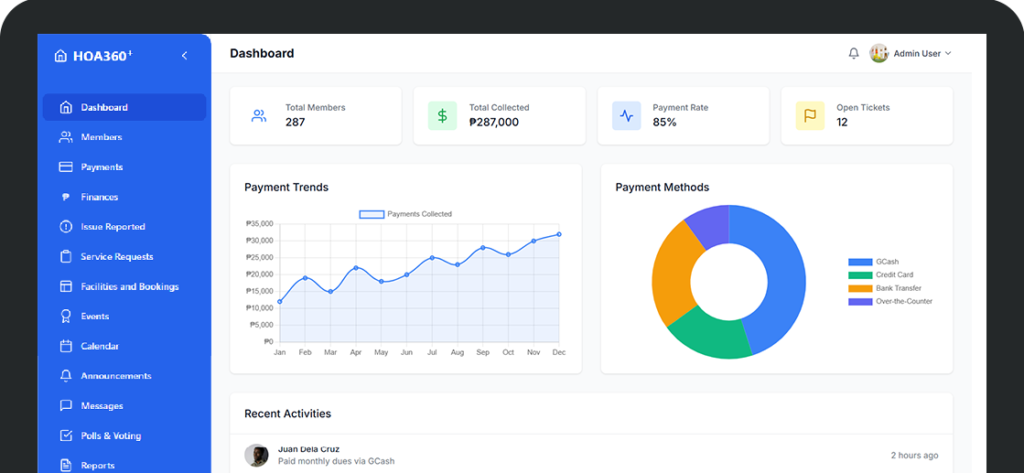
Task: Open the Messages chat icon
Action: (66, 407)
